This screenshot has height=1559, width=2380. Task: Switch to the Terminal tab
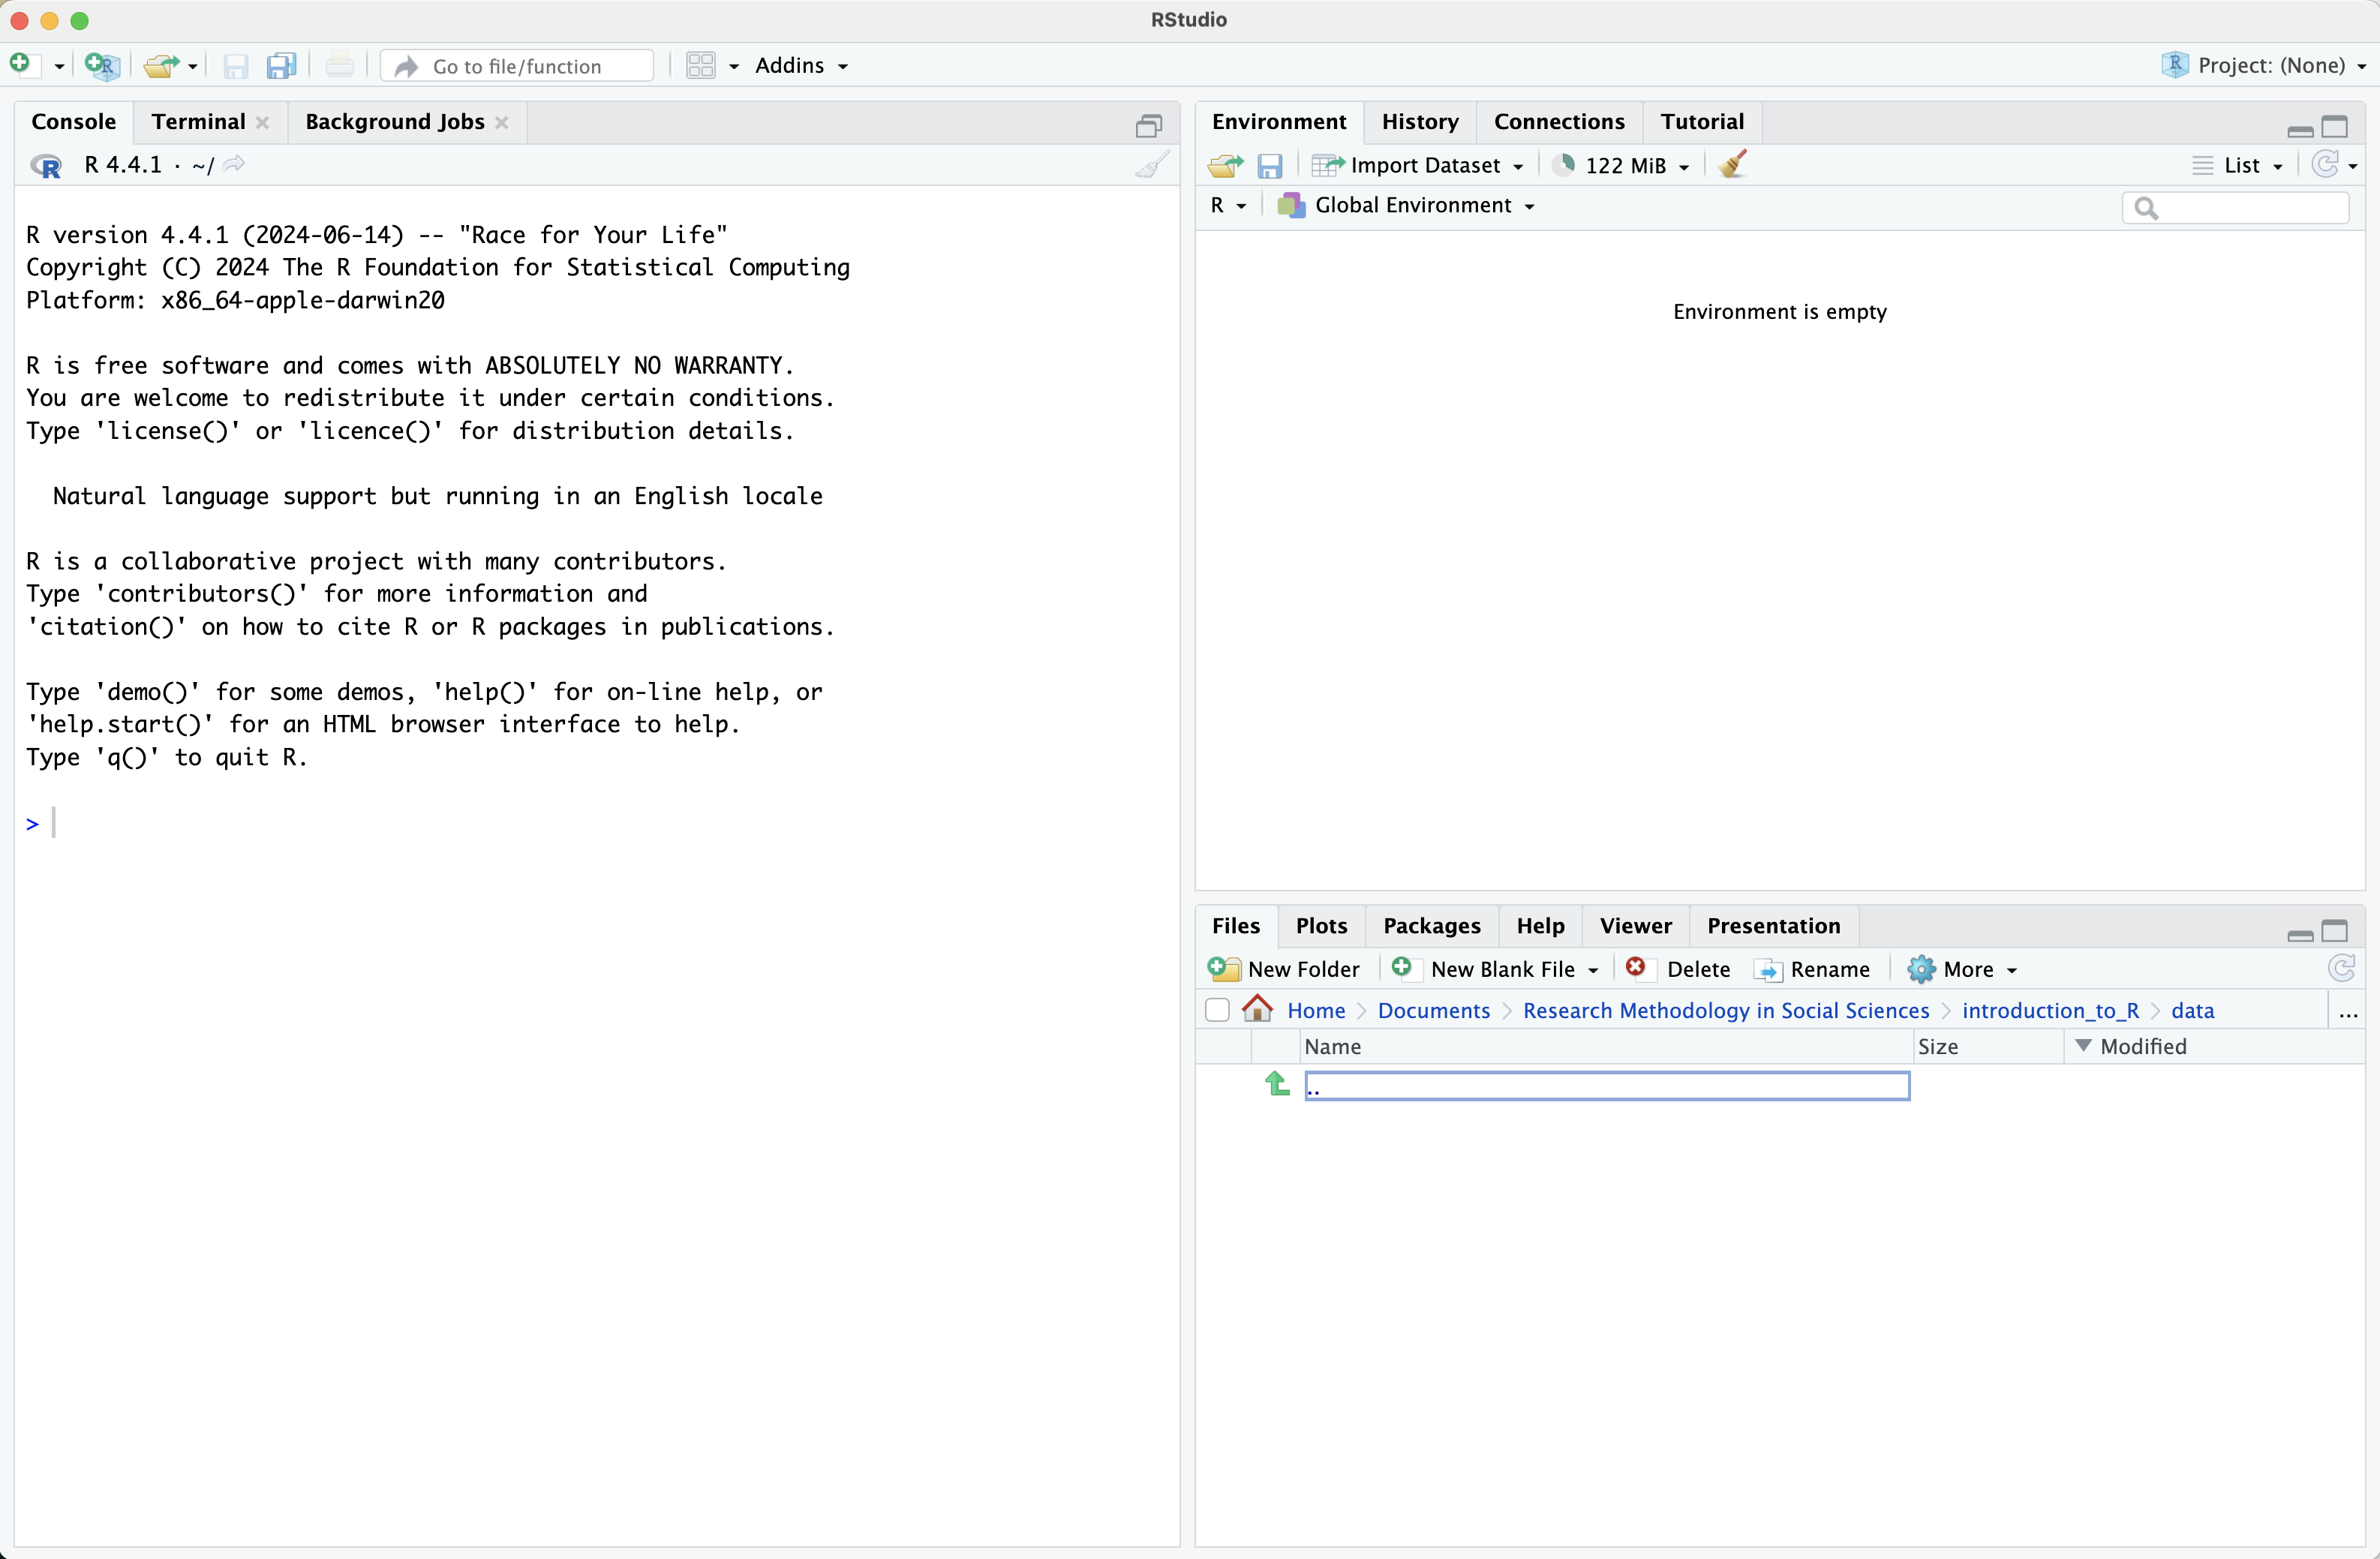(198, 121)
